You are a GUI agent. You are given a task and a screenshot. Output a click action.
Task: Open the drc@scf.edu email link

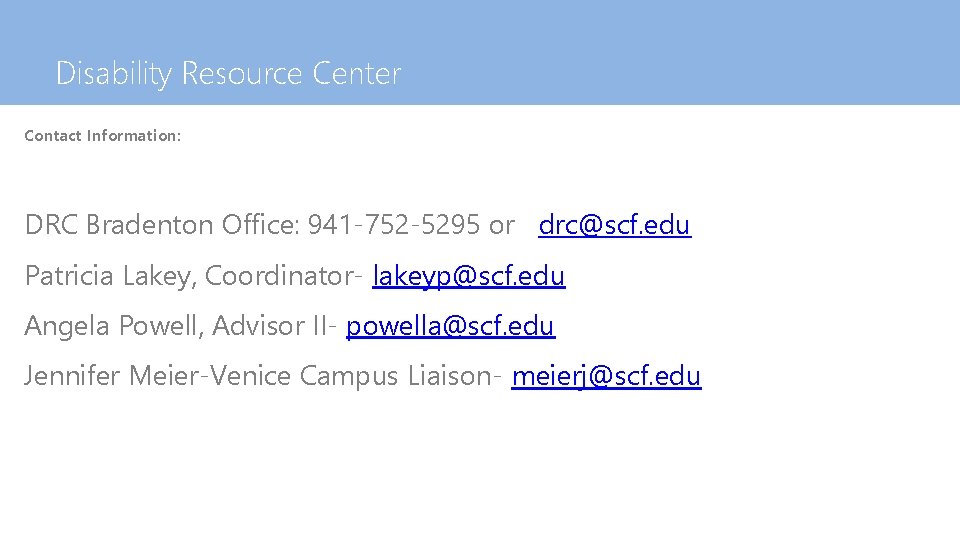pos(614,225)
